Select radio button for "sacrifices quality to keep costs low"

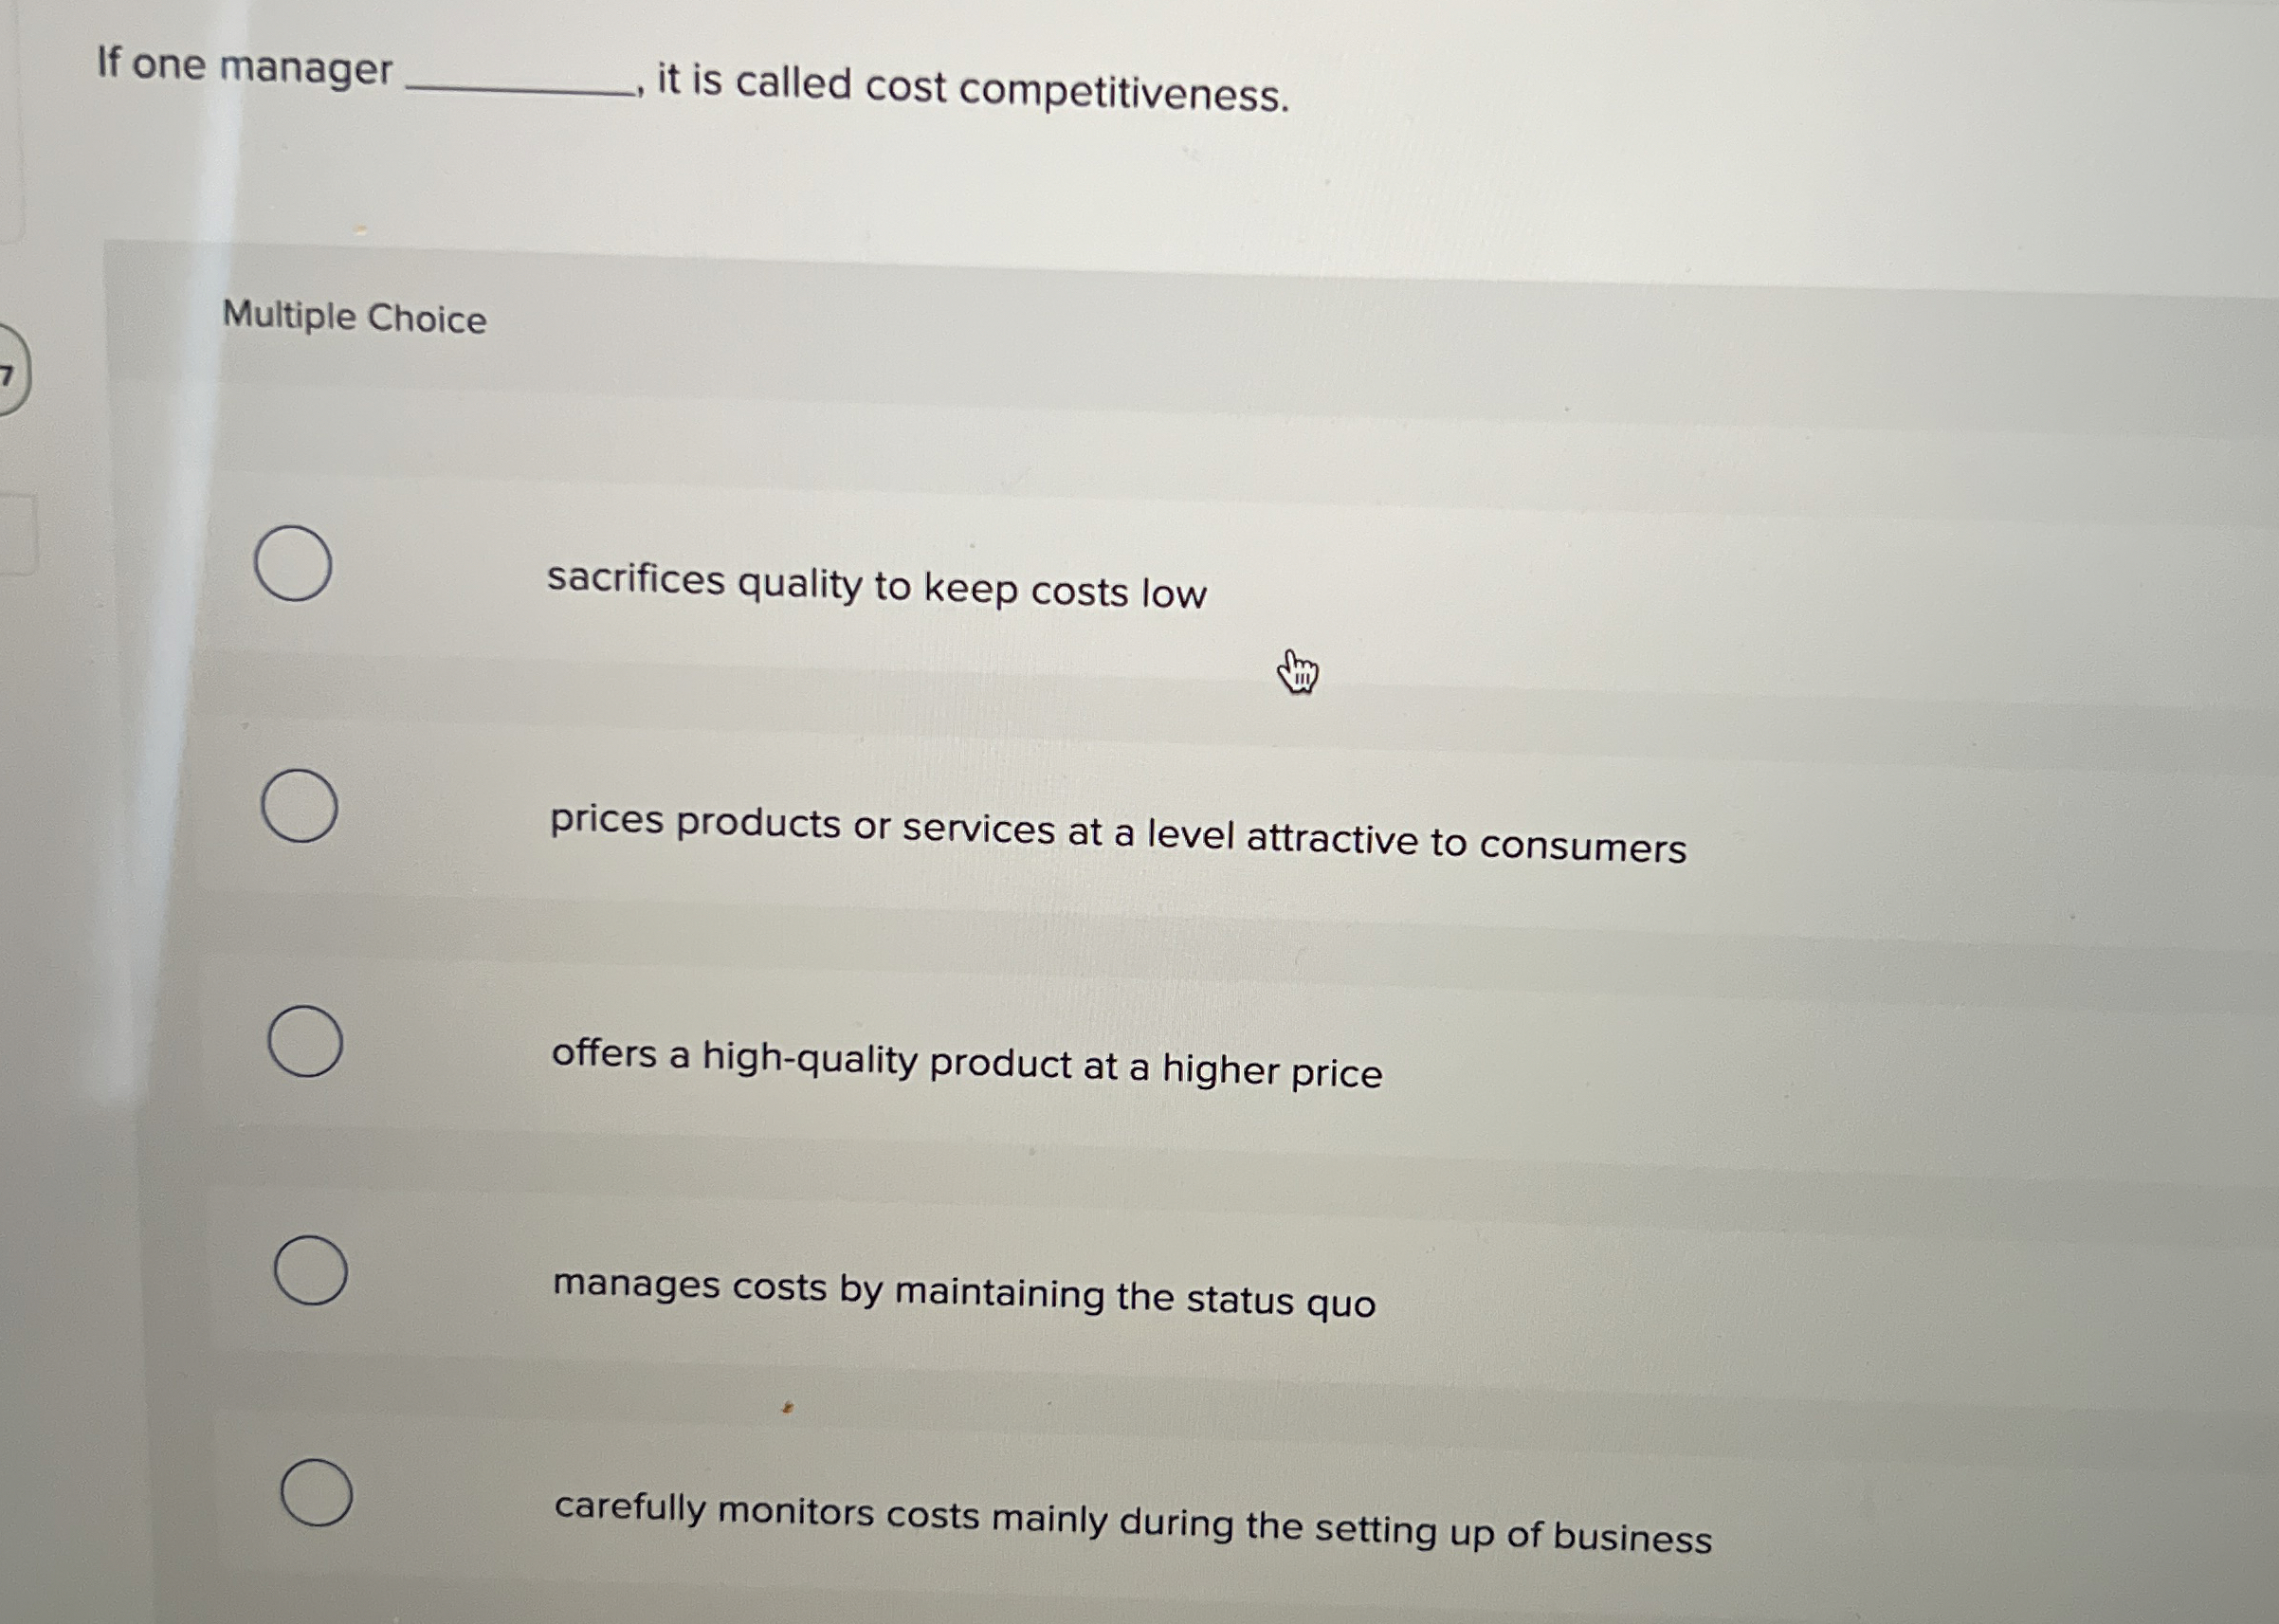click(295, 564)
